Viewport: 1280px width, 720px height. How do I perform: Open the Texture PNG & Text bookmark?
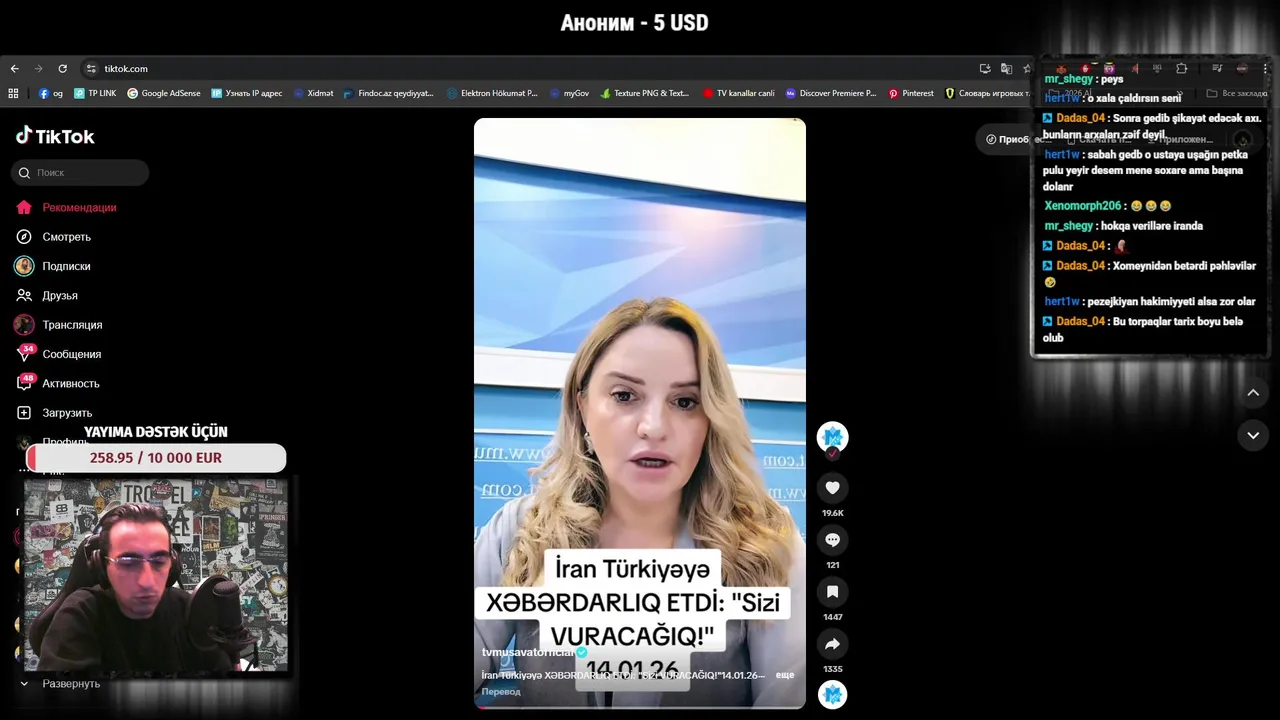coord(645,93)
